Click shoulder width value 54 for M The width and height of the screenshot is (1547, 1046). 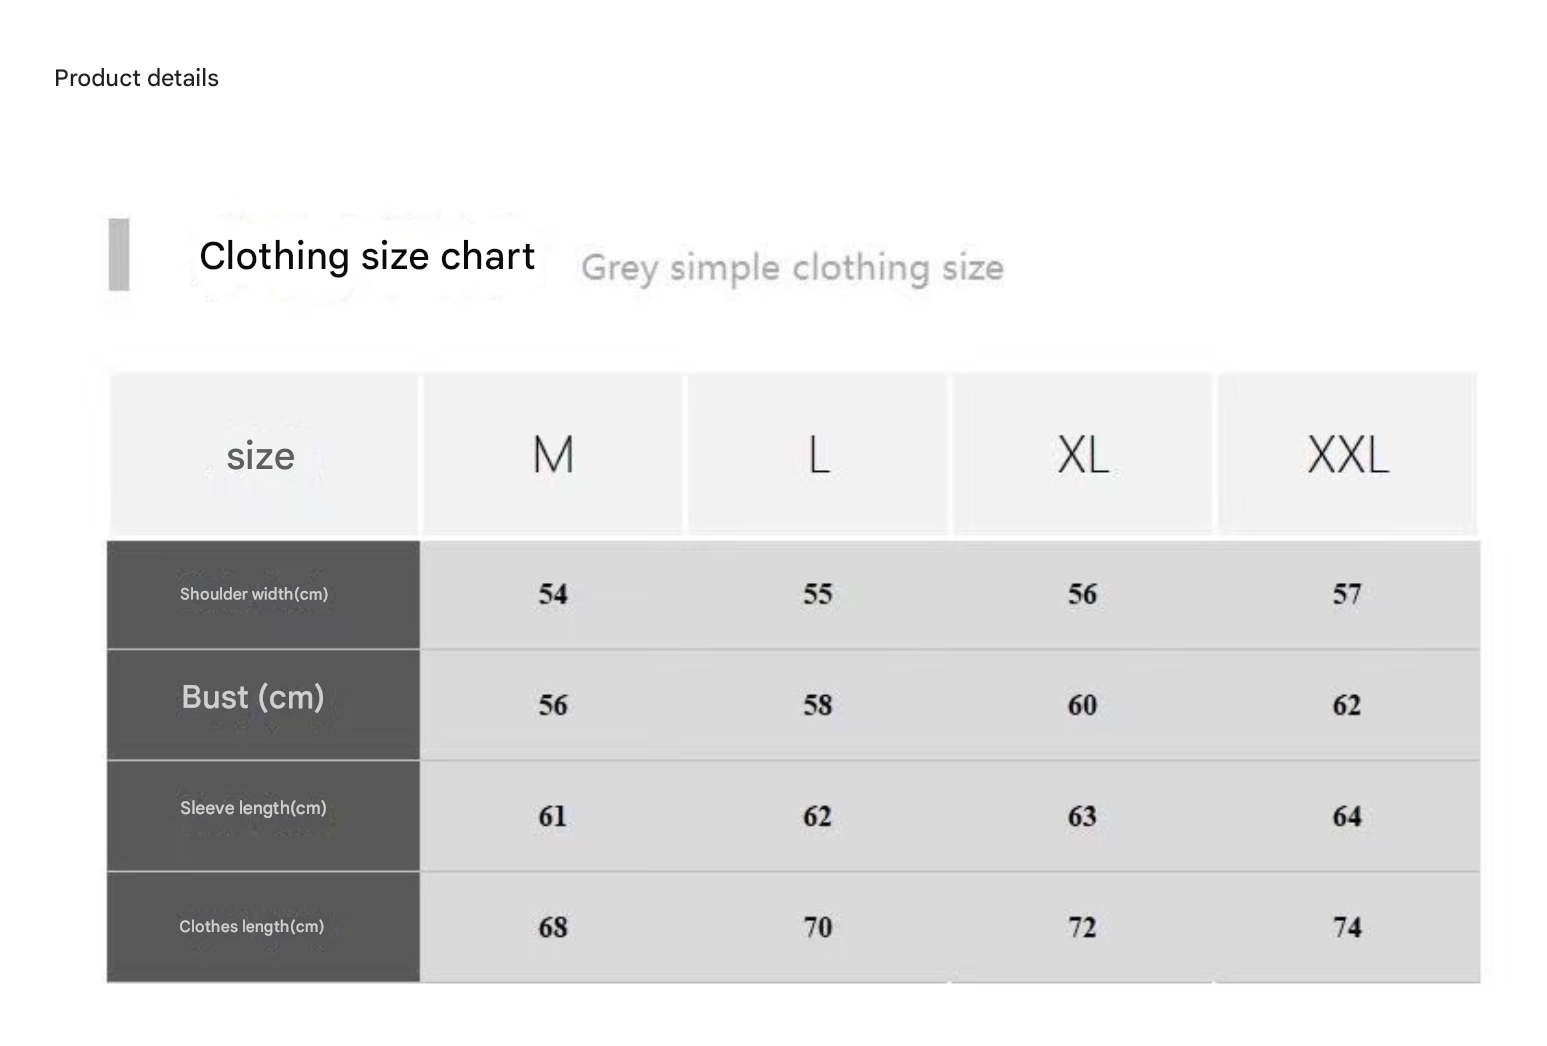553,594
